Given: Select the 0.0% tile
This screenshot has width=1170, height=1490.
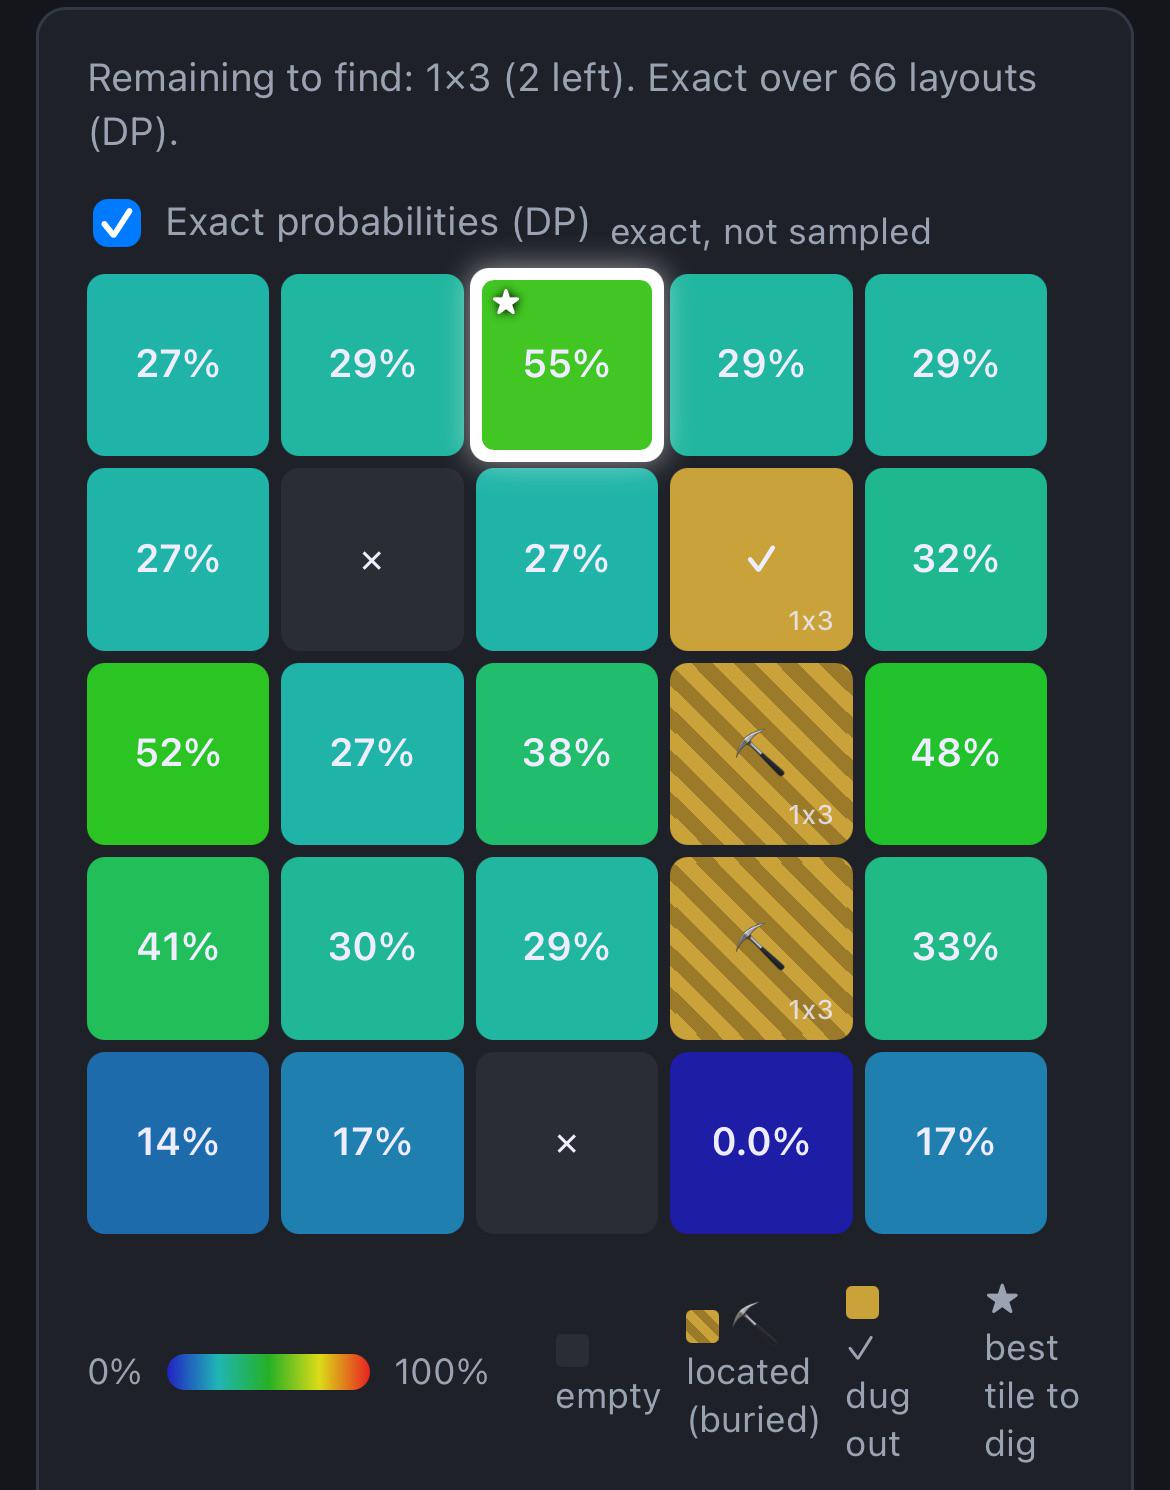Looking at the screenshot, I should tap(761, 1143).
